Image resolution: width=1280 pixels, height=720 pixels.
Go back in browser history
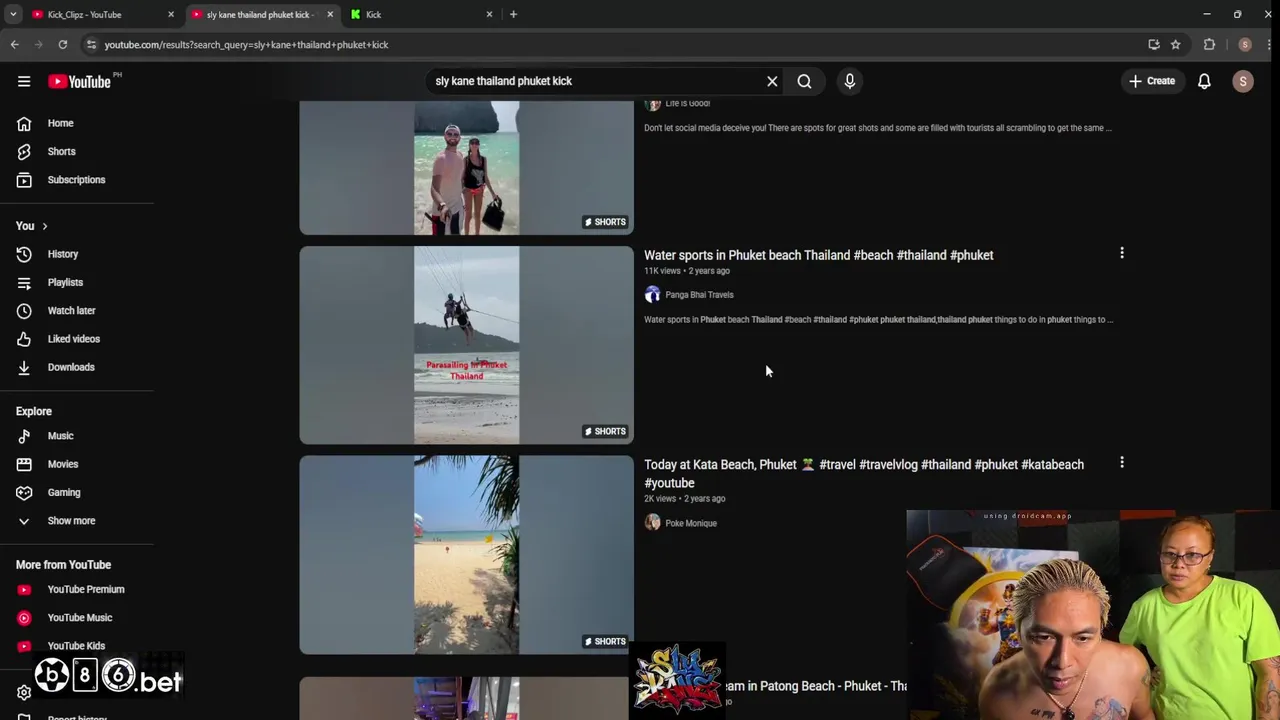14,44
